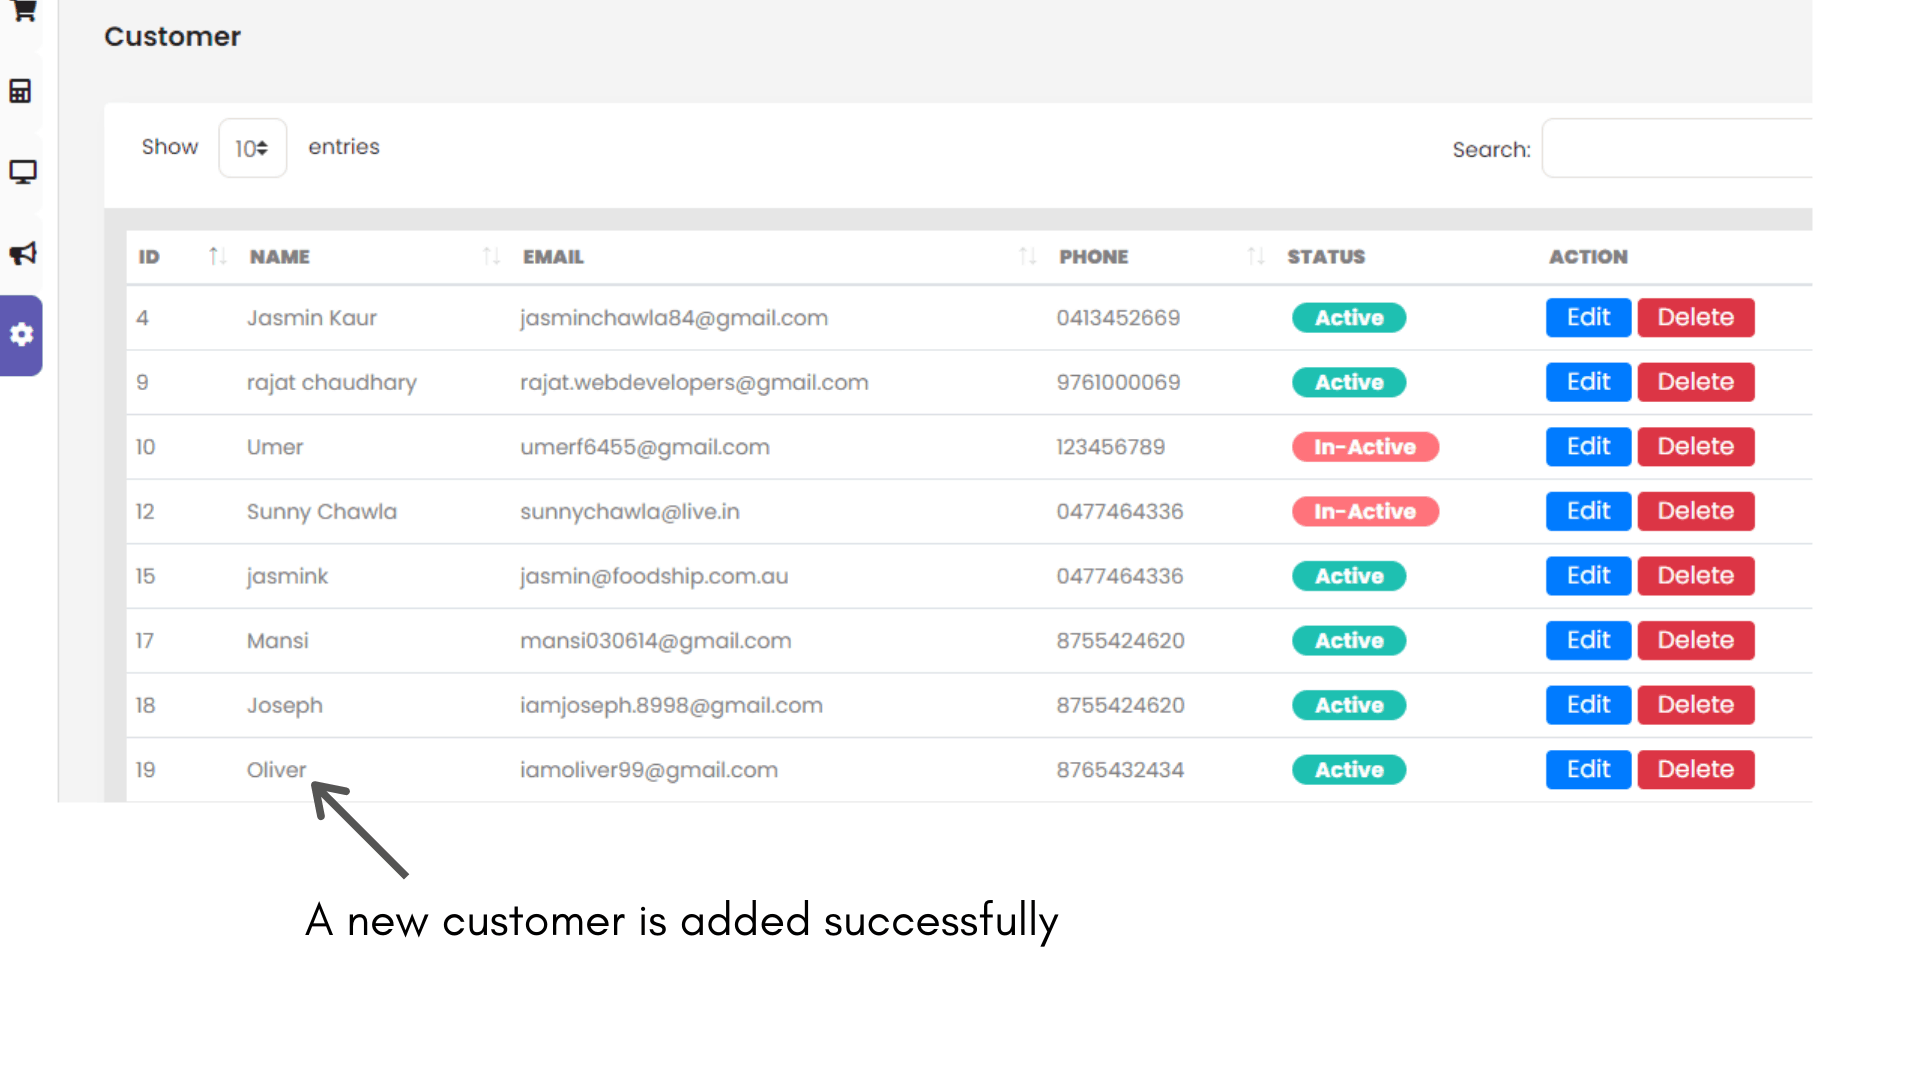Edit customer Mansi's record
Screen dimensions: 1920x1080
pos(1588,641)
